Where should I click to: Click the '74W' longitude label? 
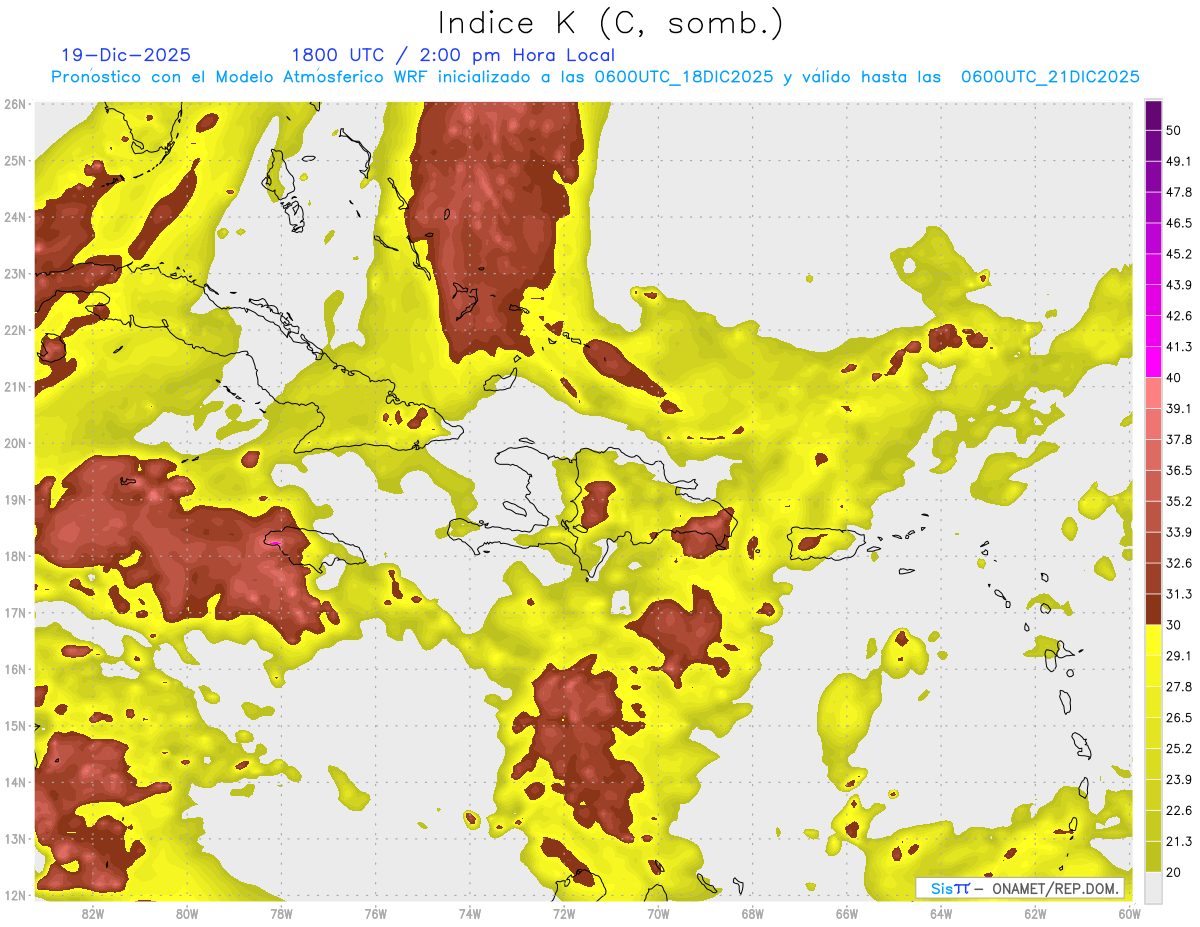coord(470,914)
